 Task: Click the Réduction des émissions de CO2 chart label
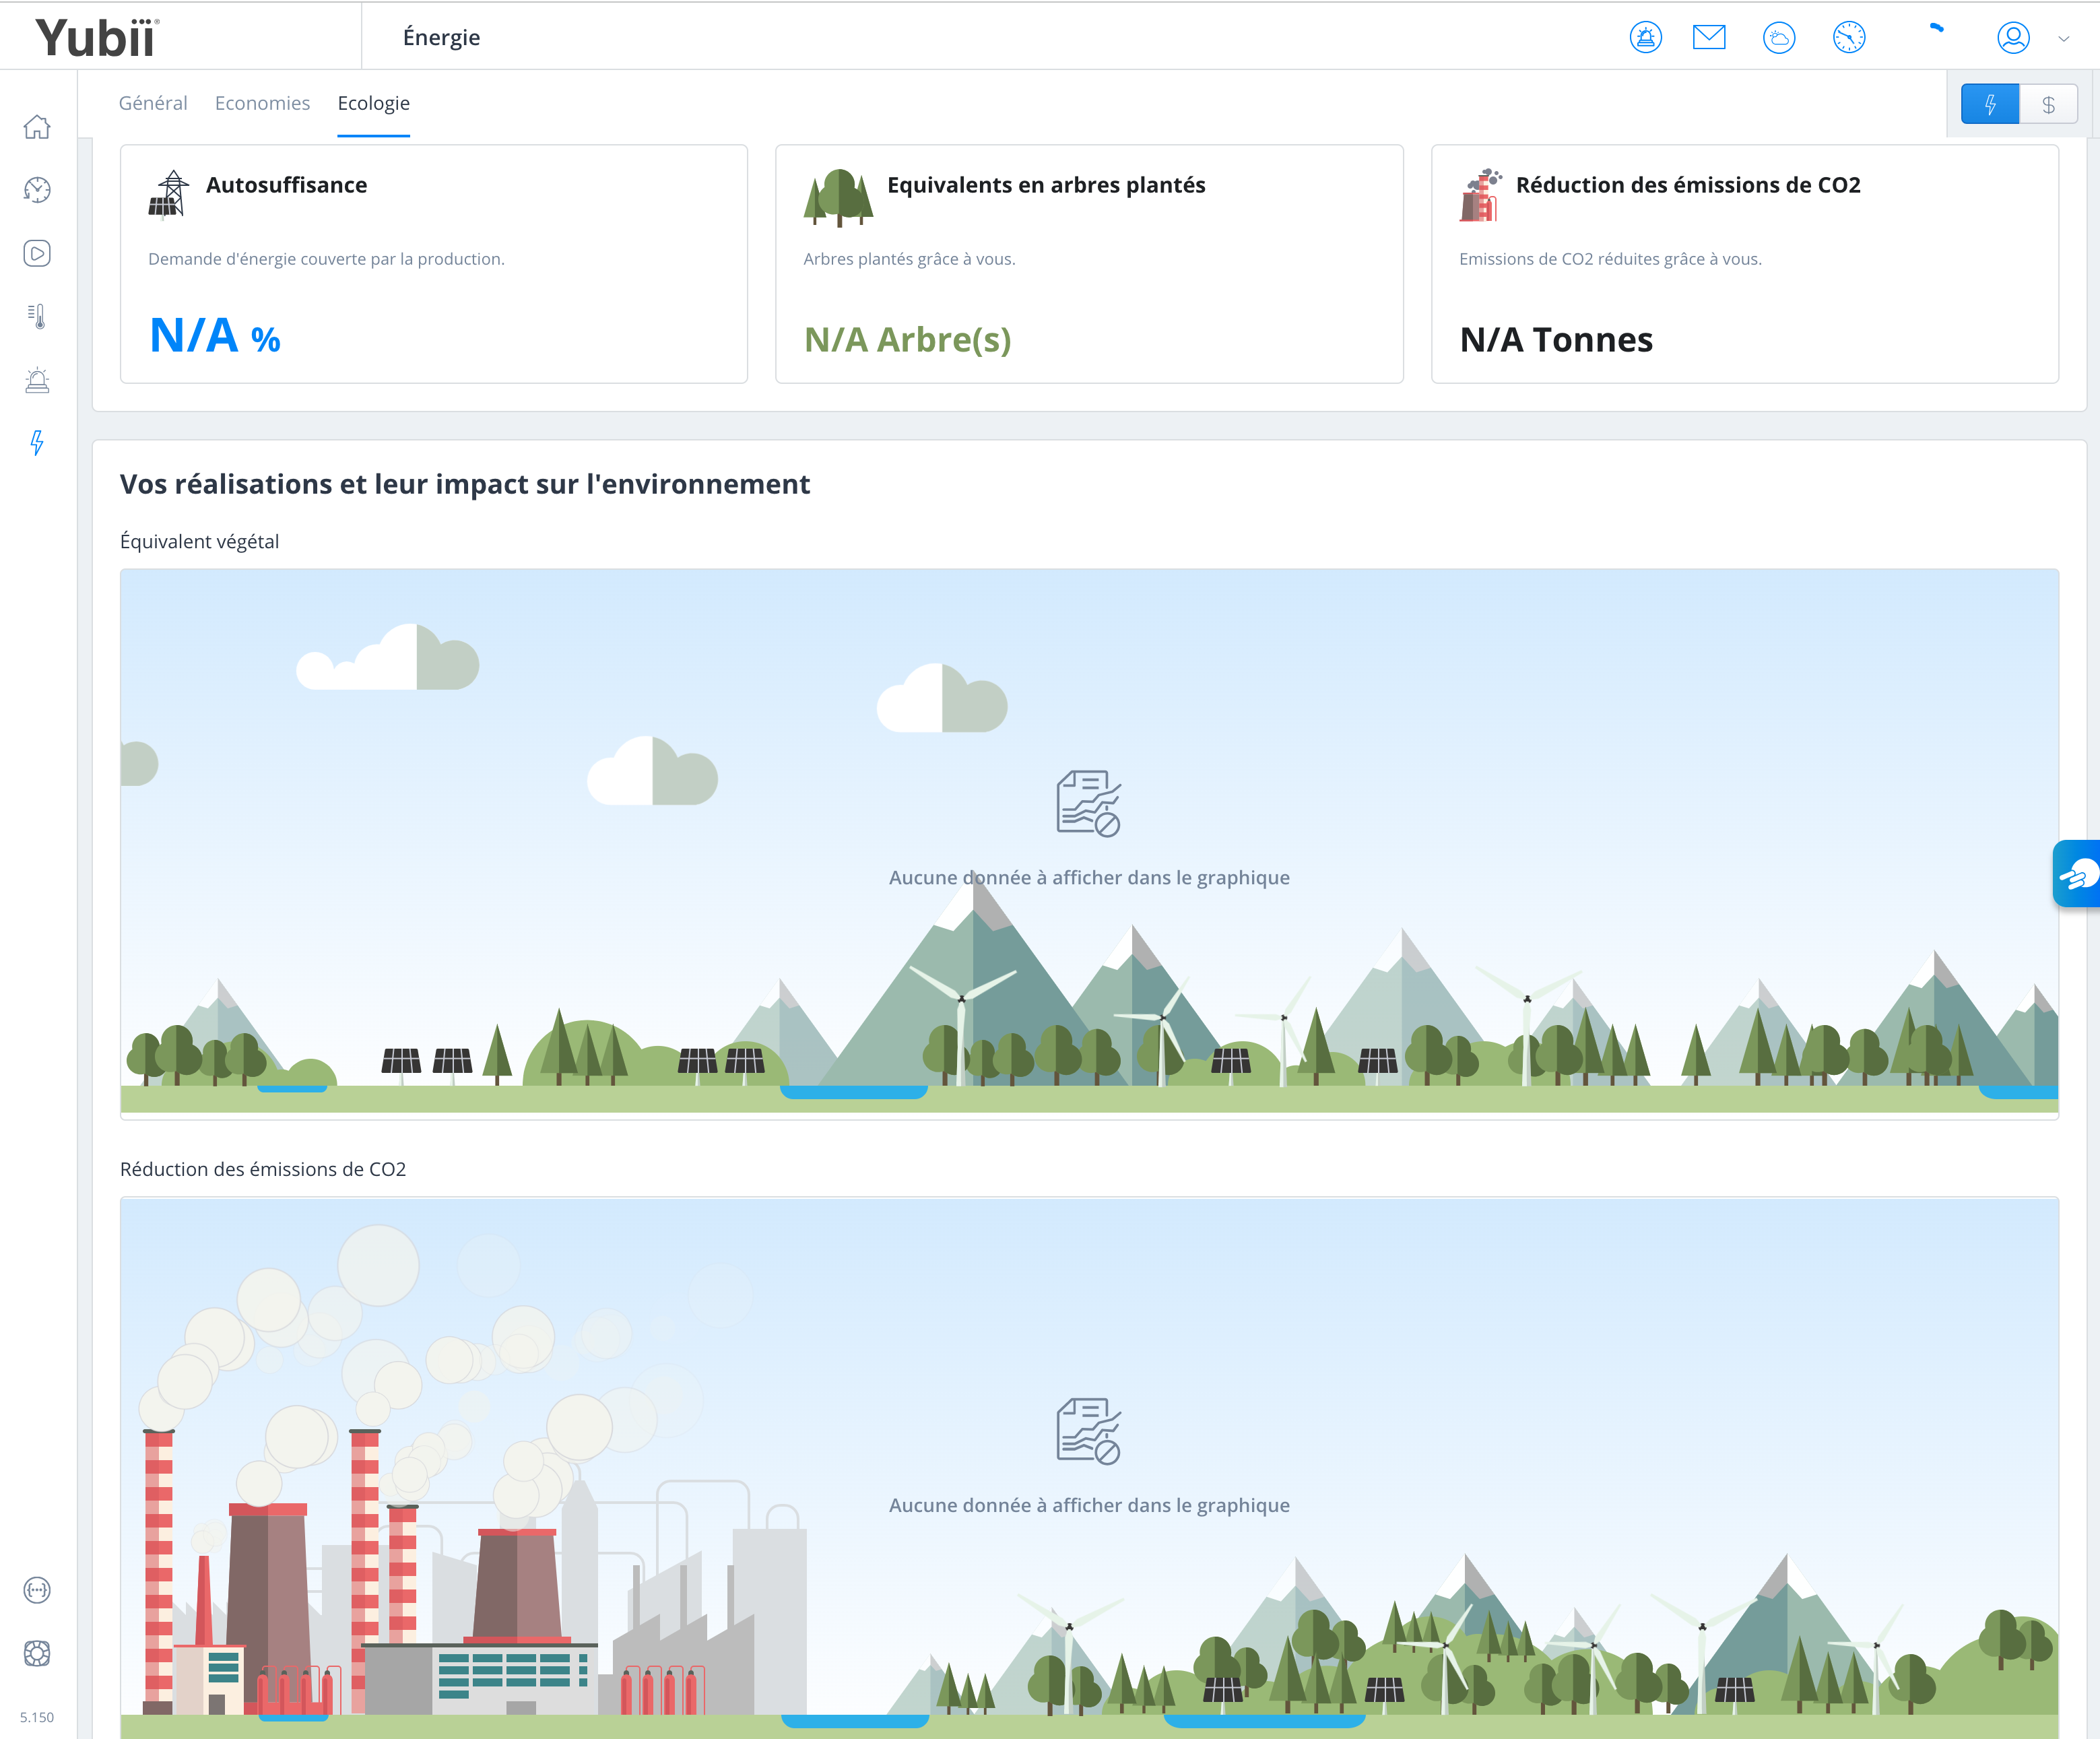(x=263, y=1169)
